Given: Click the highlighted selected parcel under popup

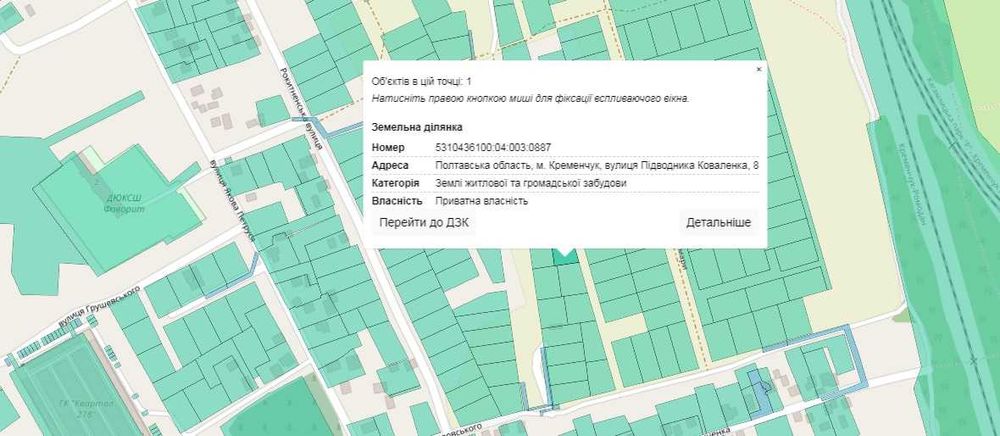Looking at the screenshot, I should (x=566, y=258).
